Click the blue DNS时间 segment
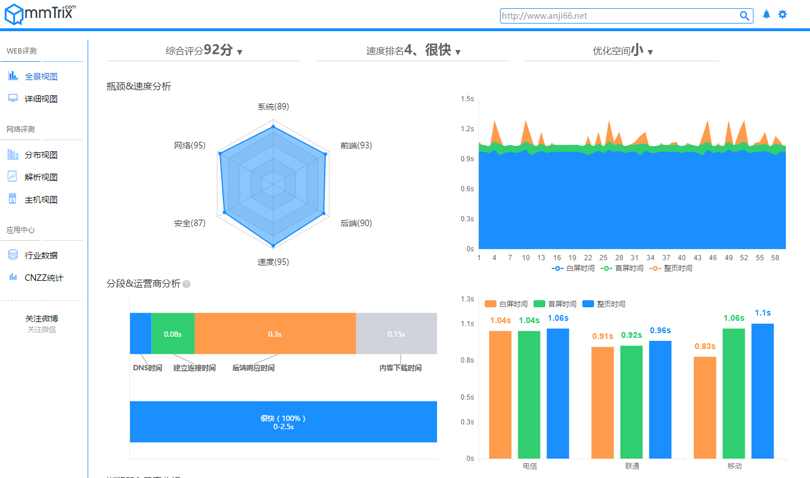810x478 pixels. (x=141, y=333)
